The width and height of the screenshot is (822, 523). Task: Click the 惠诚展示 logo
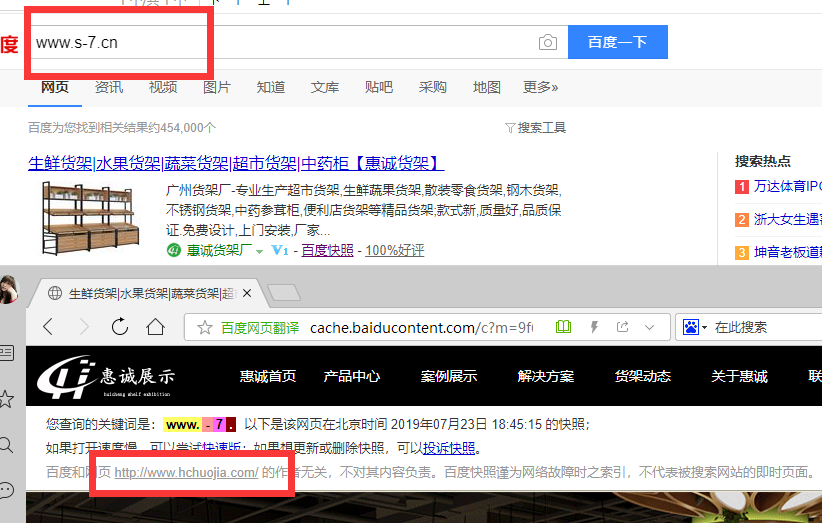(106, 377)
